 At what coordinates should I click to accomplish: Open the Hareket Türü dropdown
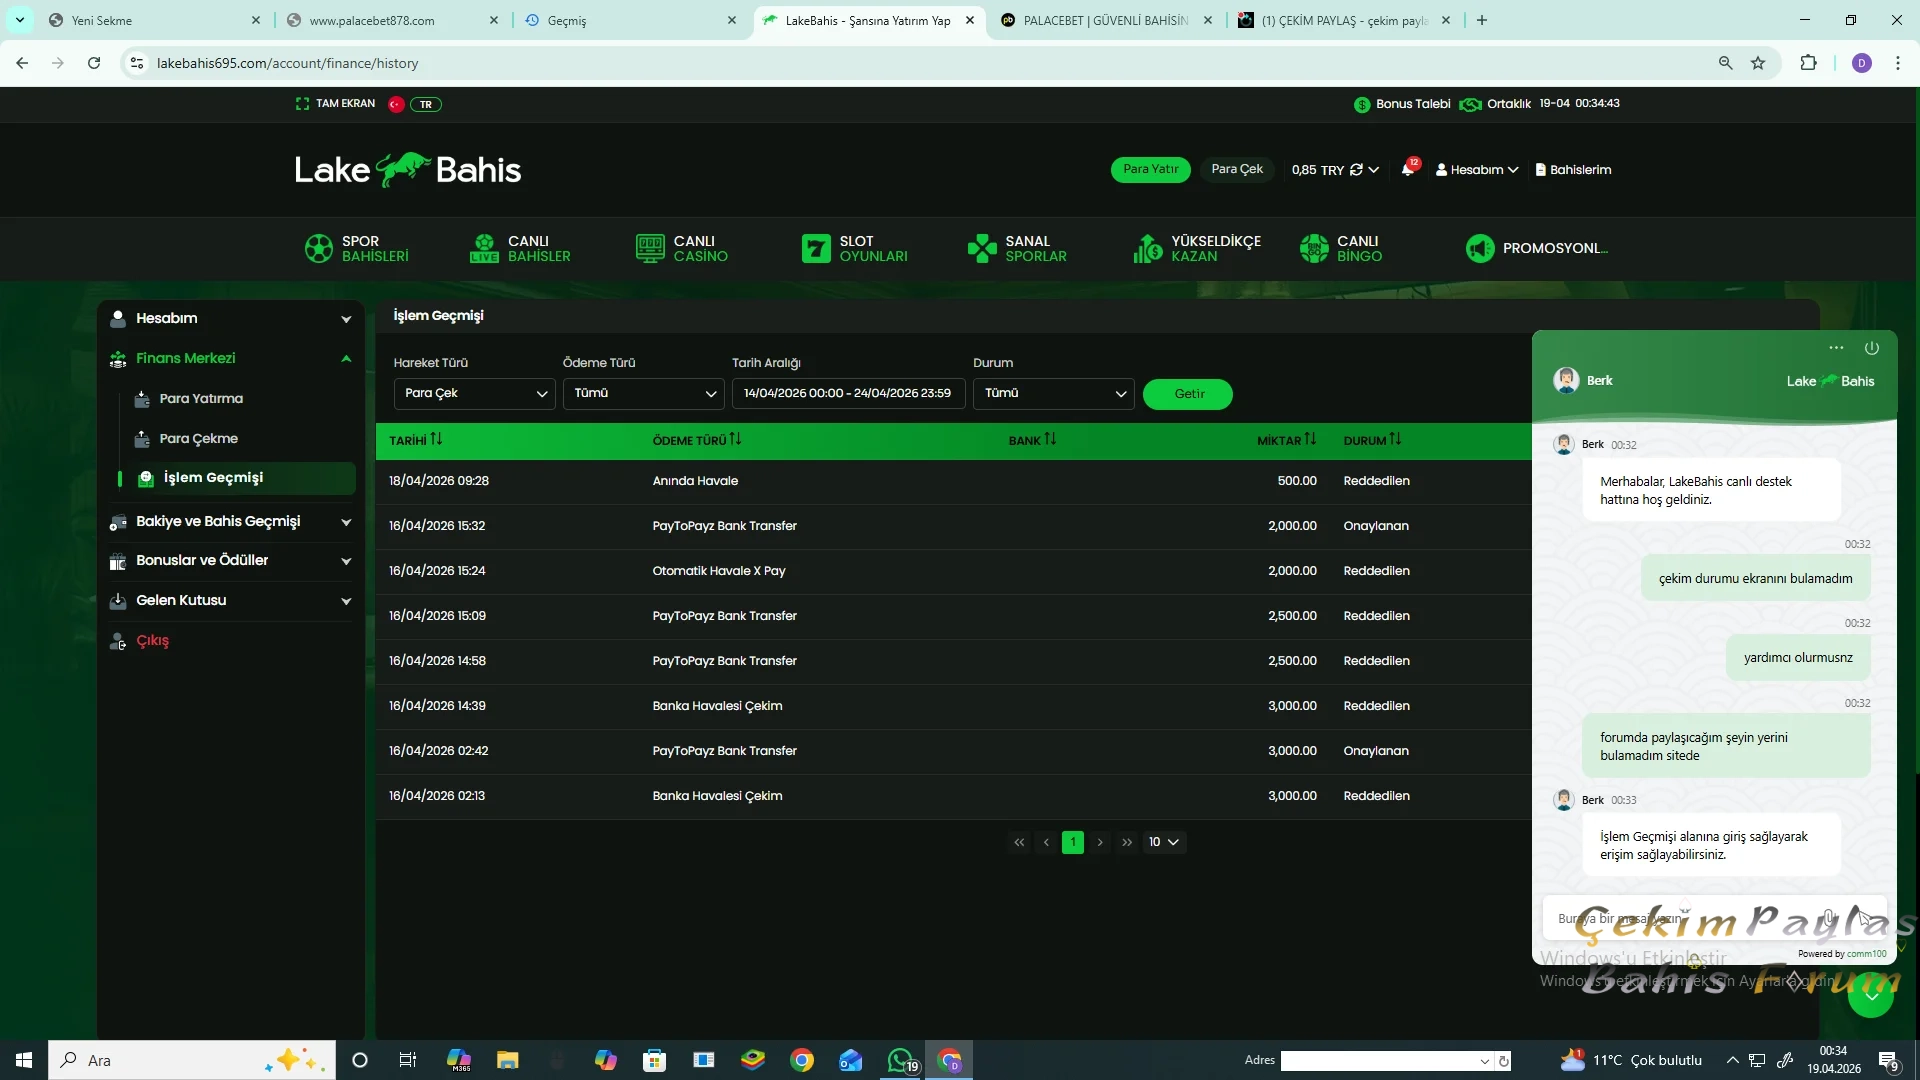474,394
